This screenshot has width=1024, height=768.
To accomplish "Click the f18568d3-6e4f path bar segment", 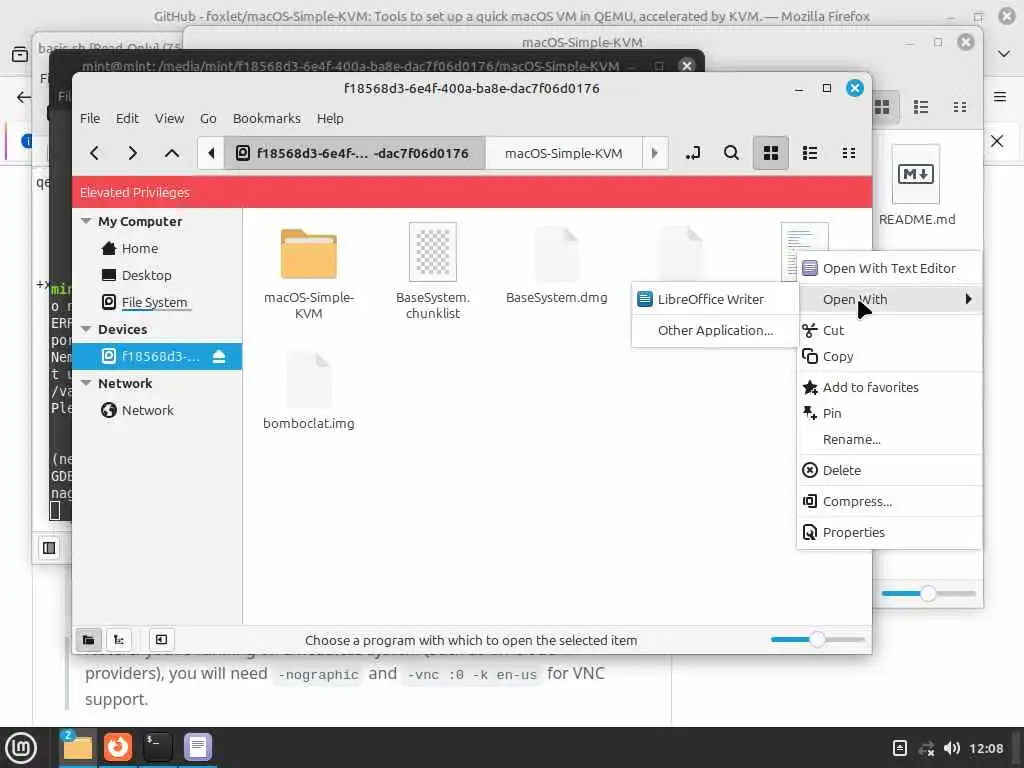I will pyautogui.click(x=355, y=153).
